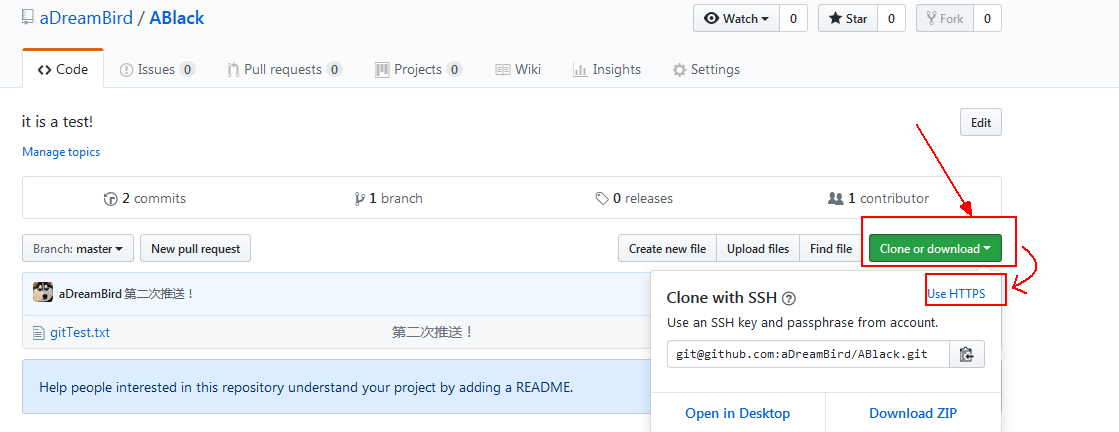Click the Upload files button

(758, 248)
